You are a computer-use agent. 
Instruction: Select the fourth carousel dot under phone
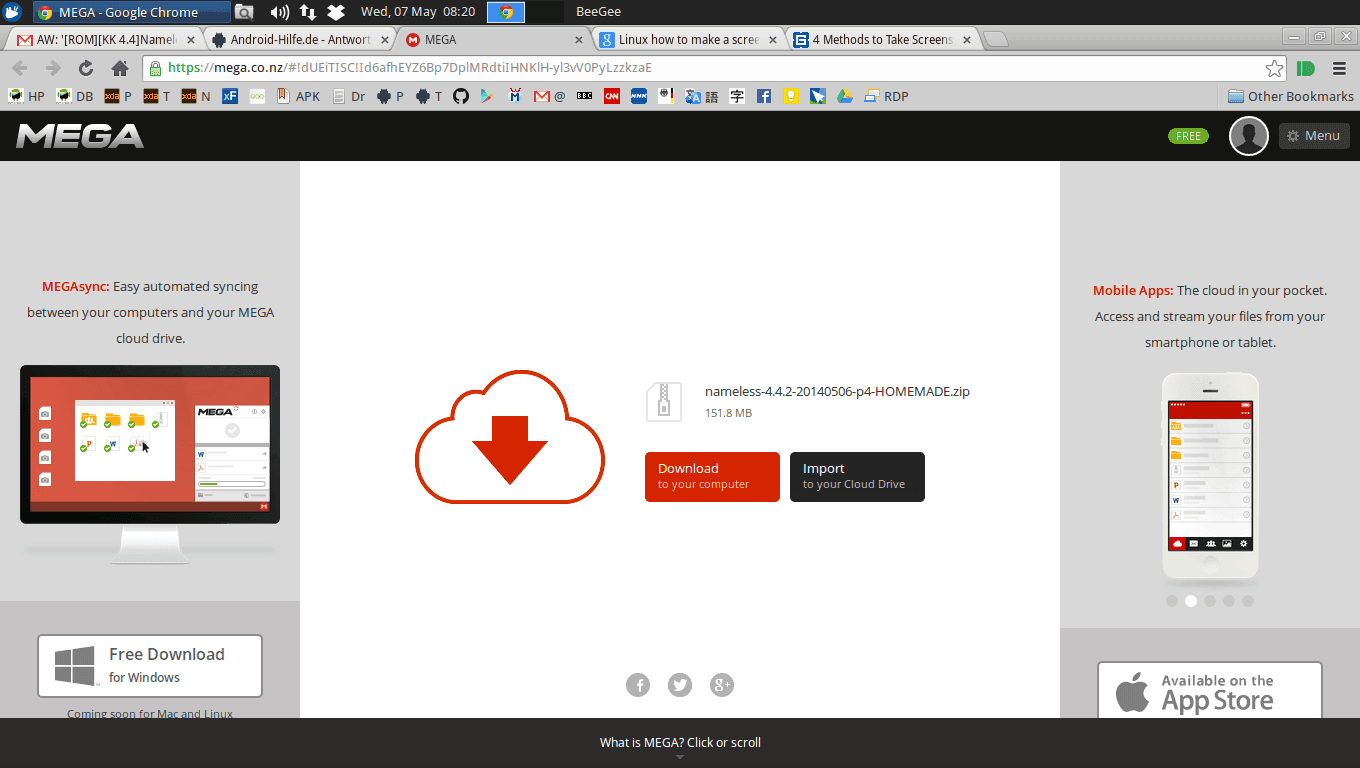1229,601
